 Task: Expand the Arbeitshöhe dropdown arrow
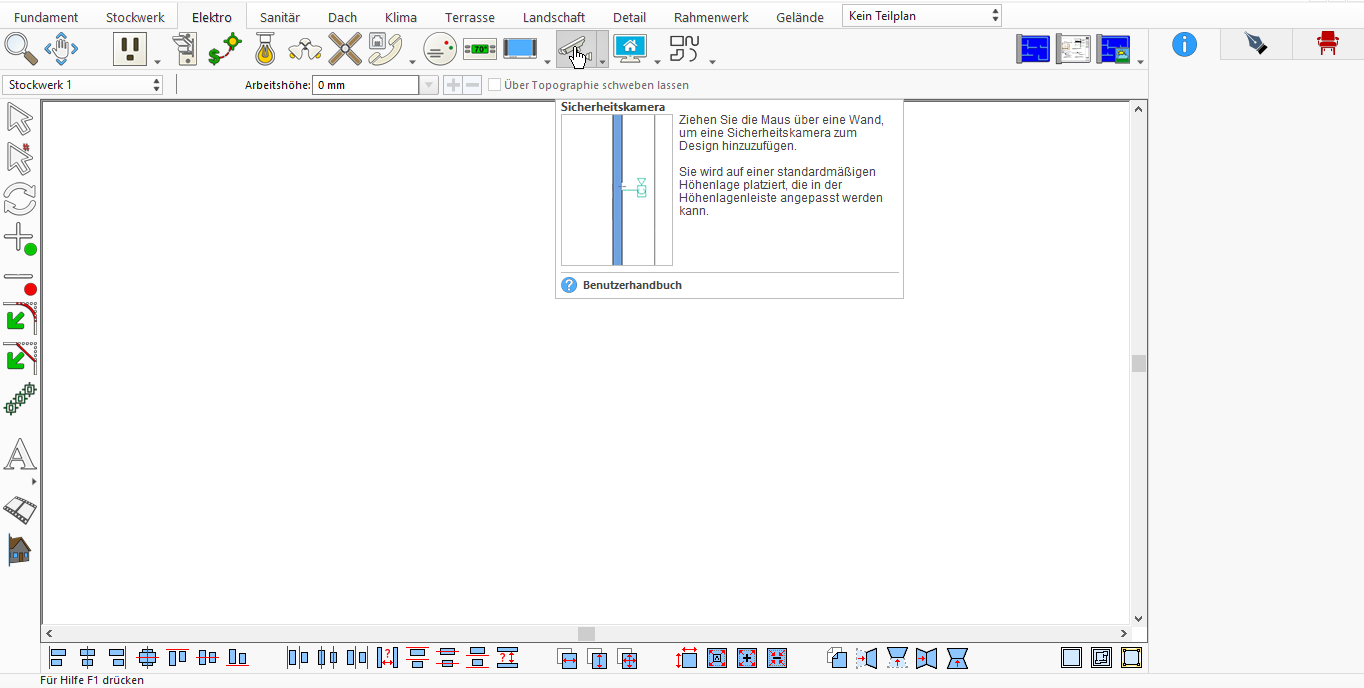pyautogui.click(x=429, y=85)
